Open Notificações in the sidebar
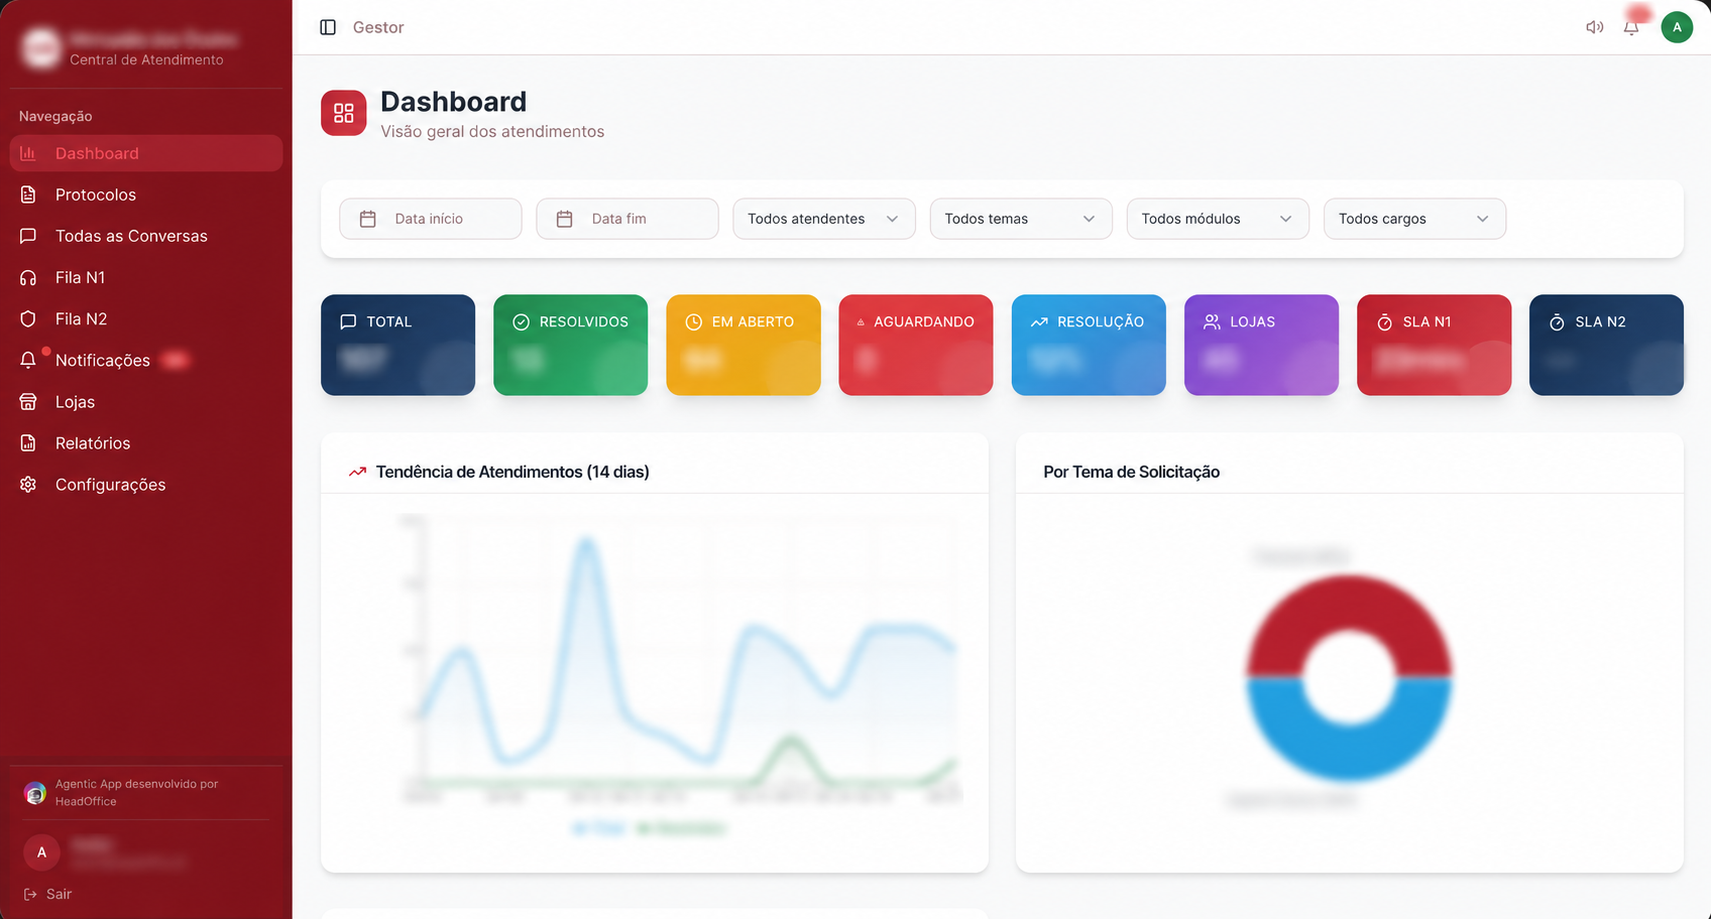1711x919 pixels. tap(146, 360)
